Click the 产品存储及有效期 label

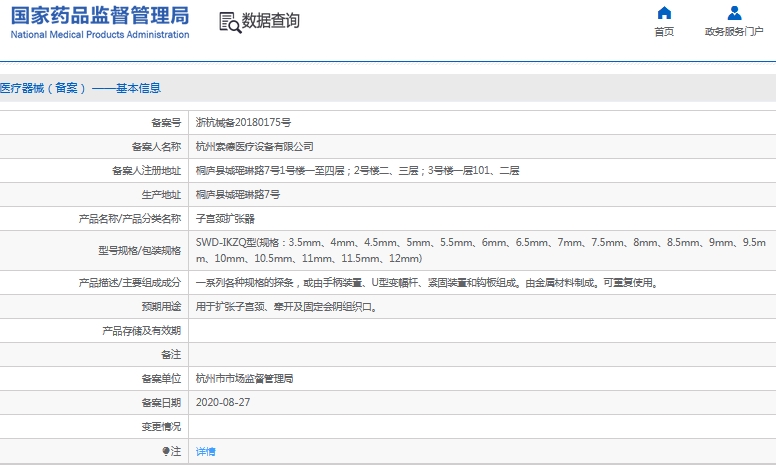(x=142, y=330)
